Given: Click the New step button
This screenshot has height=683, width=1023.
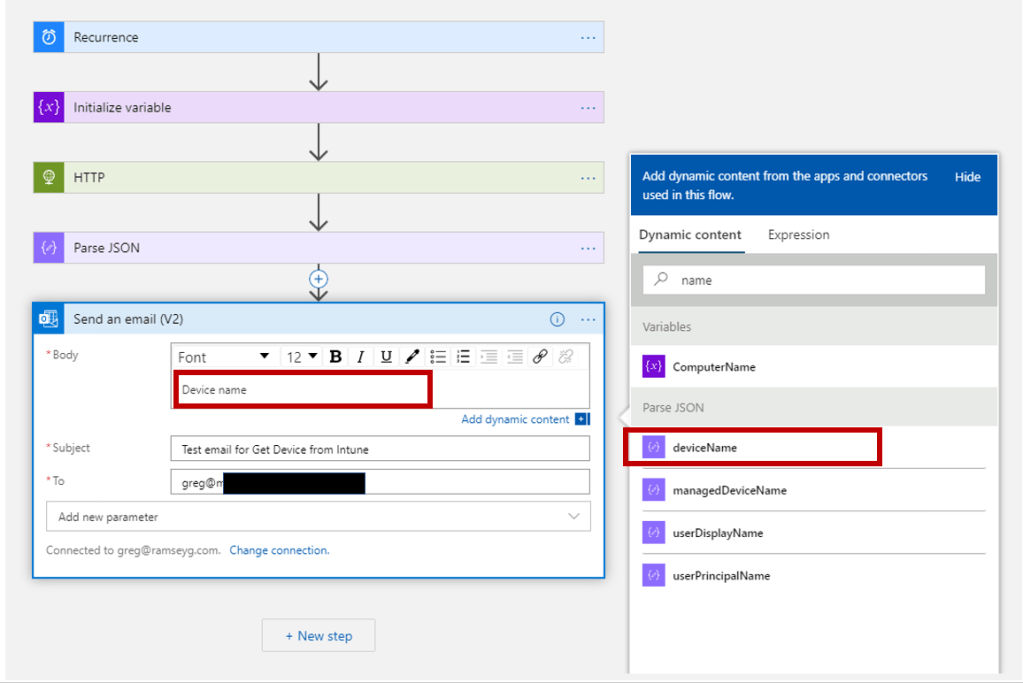Looking at the screenshot, I should (318, 636).
